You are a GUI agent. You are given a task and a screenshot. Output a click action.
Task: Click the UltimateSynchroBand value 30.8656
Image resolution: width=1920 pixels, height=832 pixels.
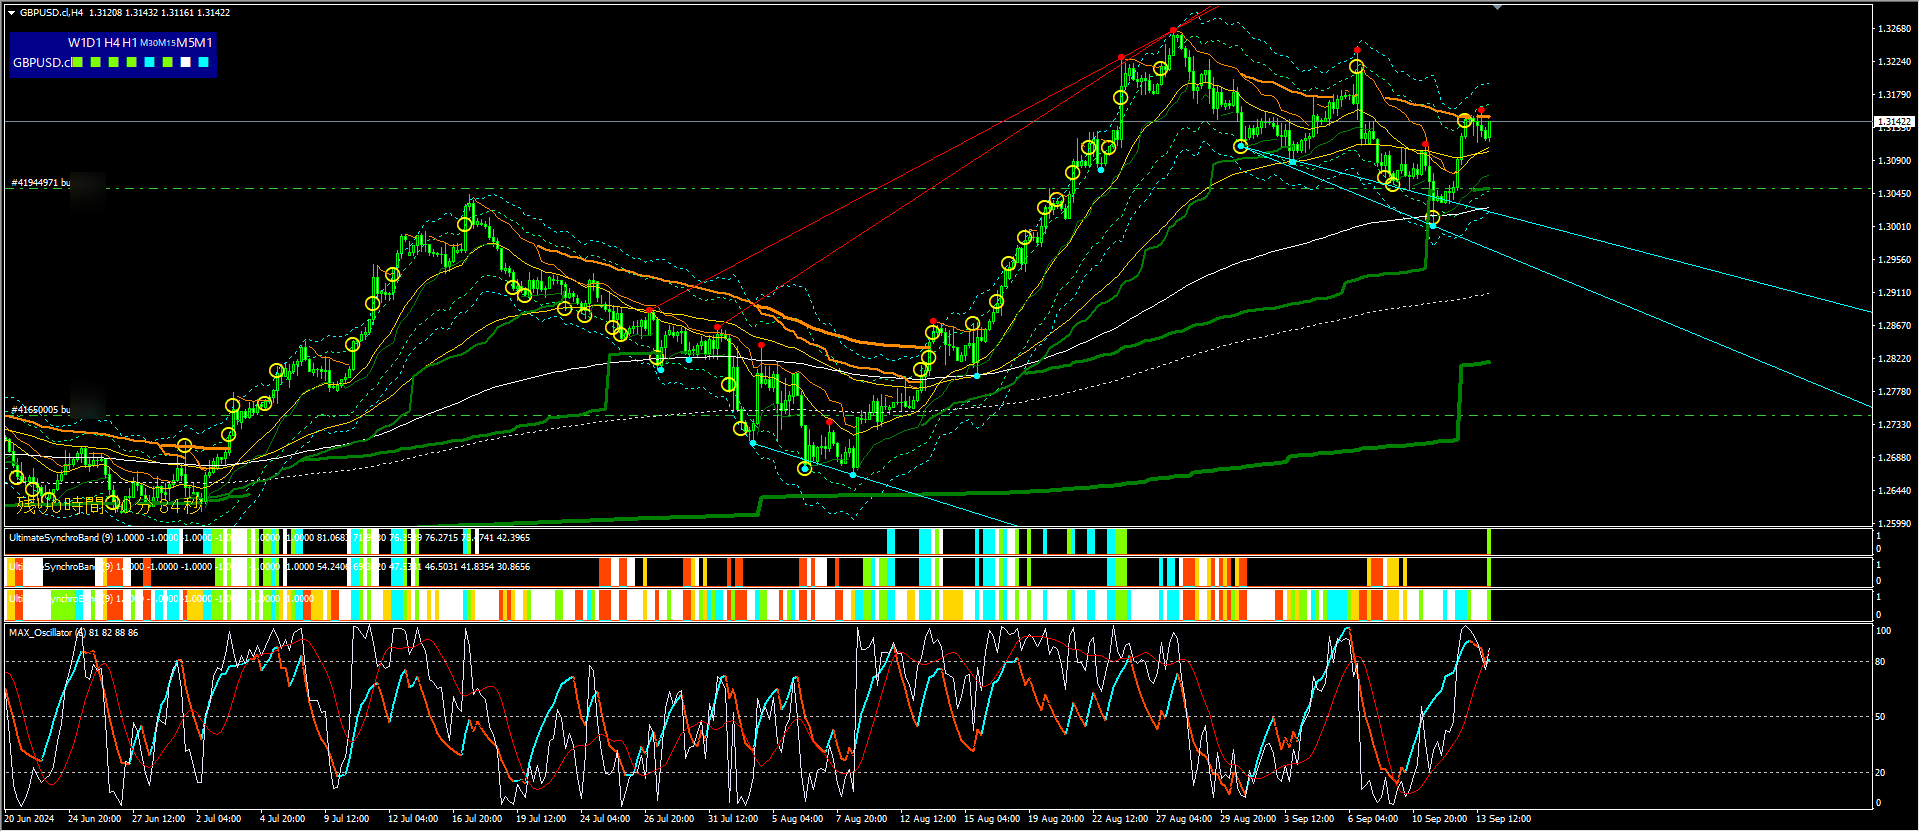pyautogui.click(x=513, y=567)
